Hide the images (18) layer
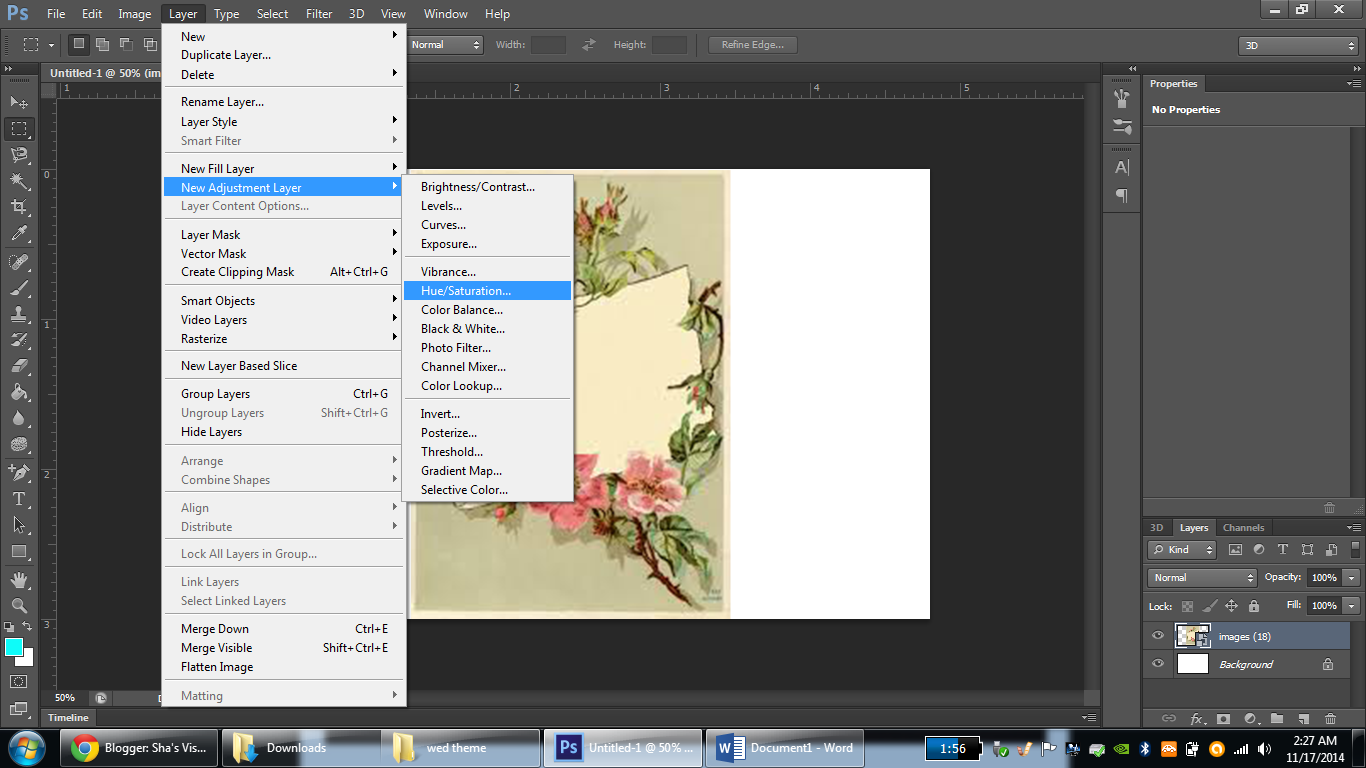Screen dimensions: 1366x768 (1158, 636)
